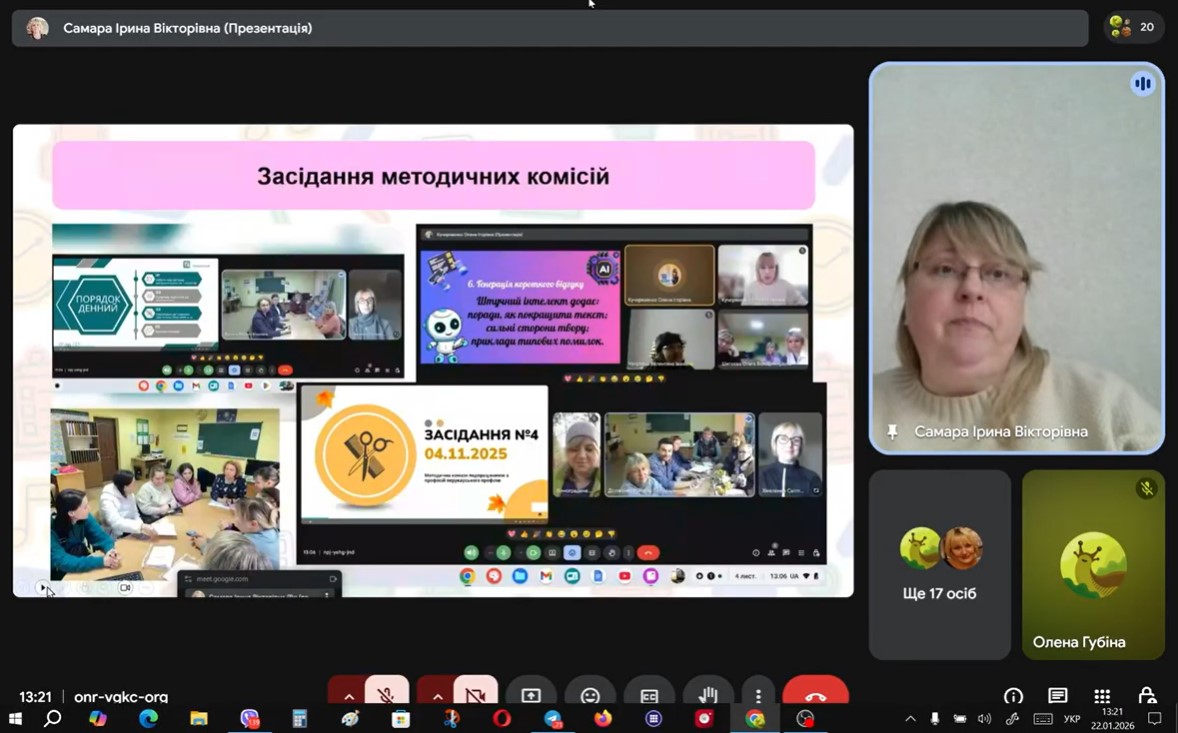Leave the call with red hang-up button
Screen dimensions: 1178x733
[x=815, y=695]
